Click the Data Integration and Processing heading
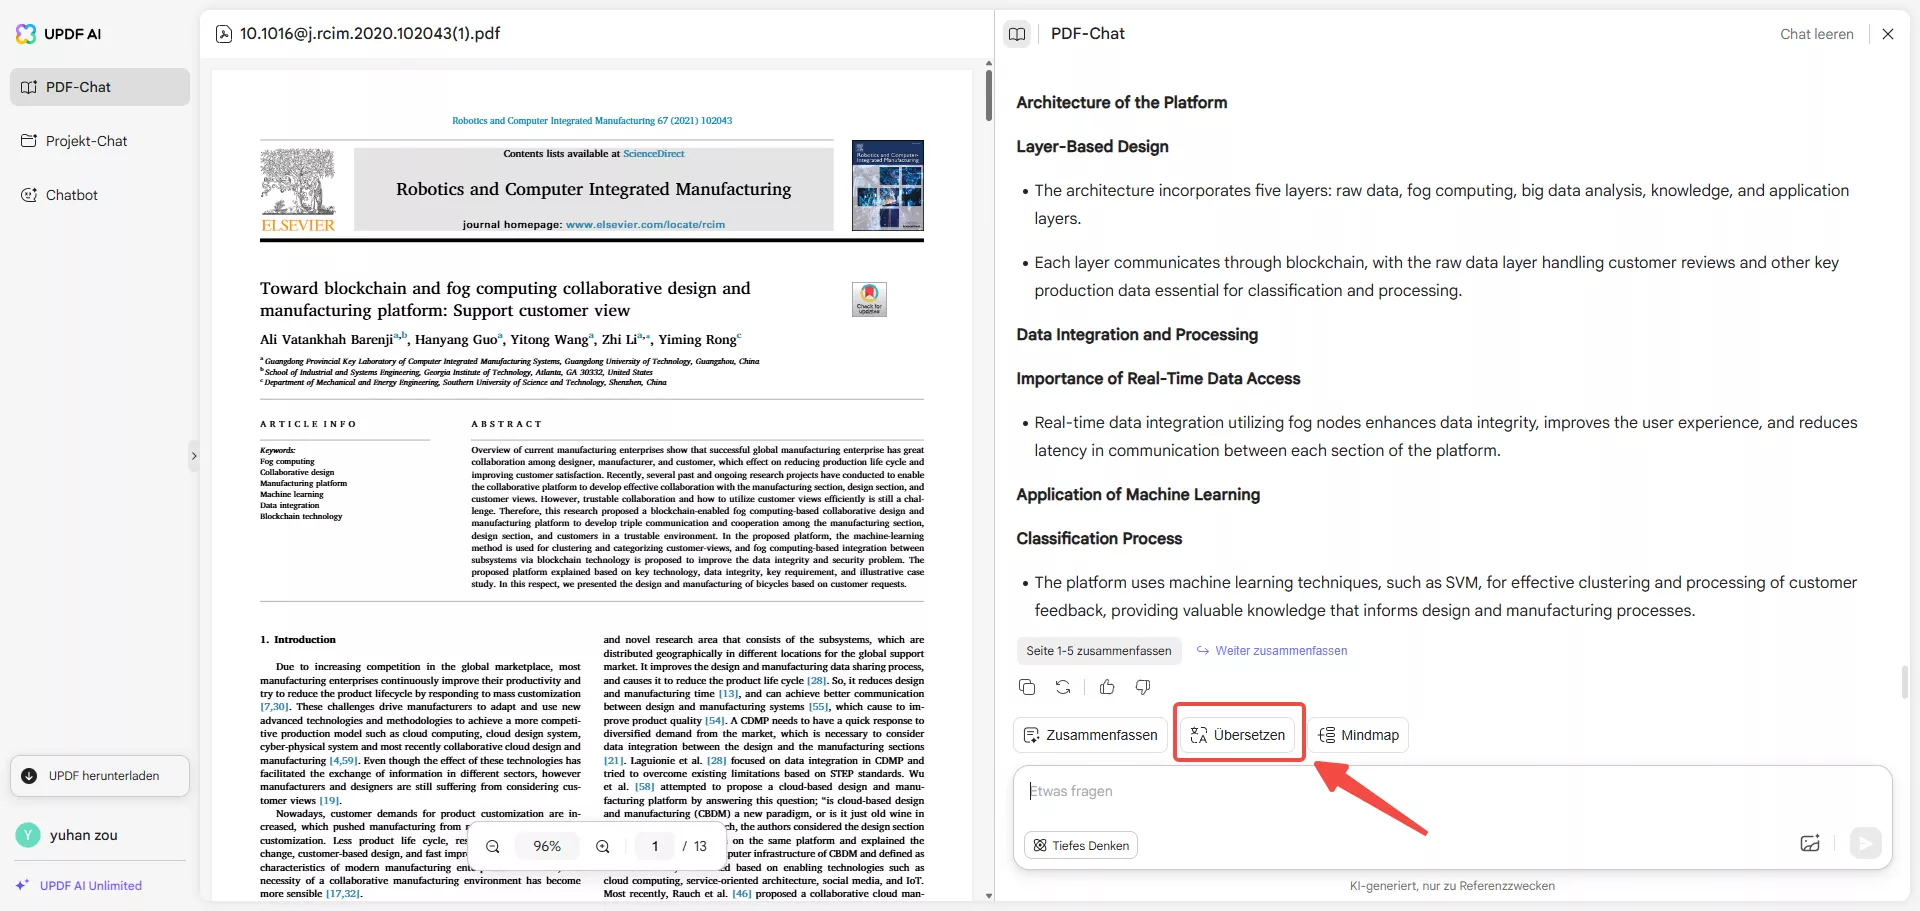 (1137, 334)
